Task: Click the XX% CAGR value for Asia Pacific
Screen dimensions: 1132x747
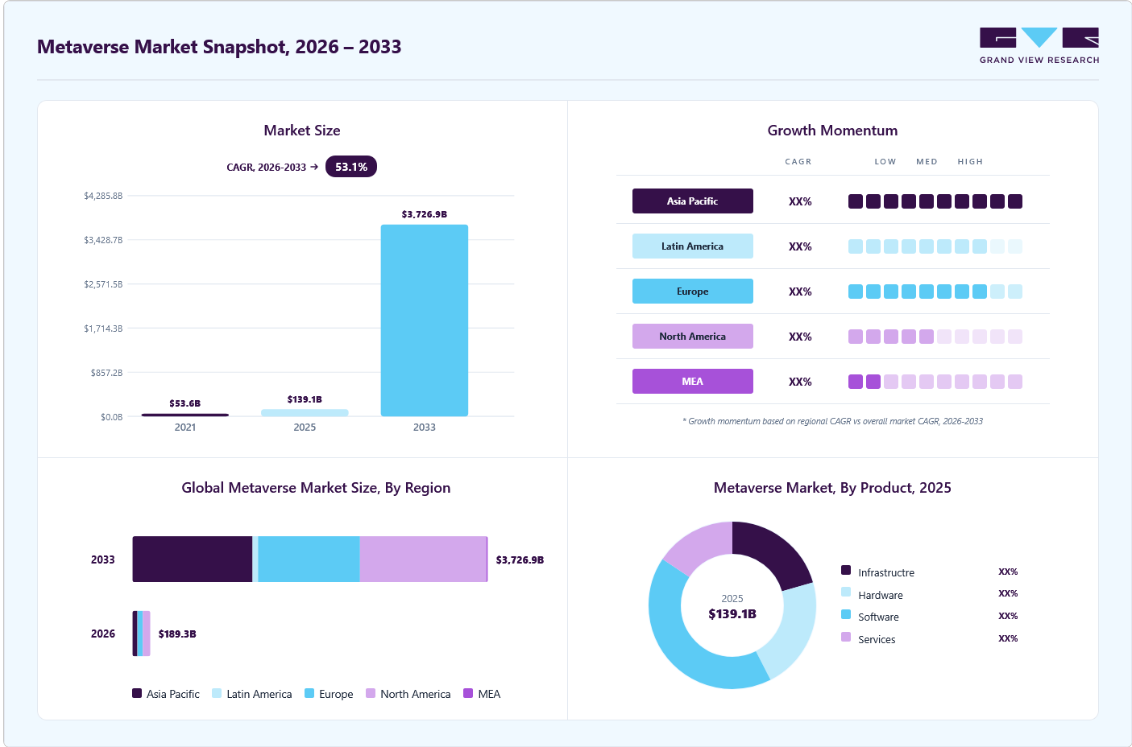Action: [x=800, y=201]
